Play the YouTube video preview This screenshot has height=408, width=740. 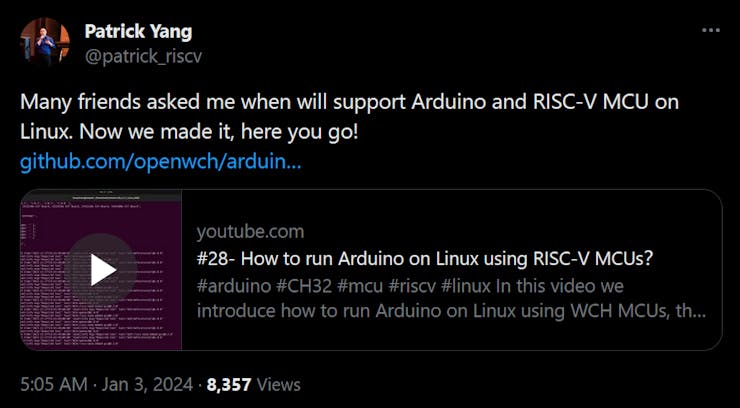101,270
